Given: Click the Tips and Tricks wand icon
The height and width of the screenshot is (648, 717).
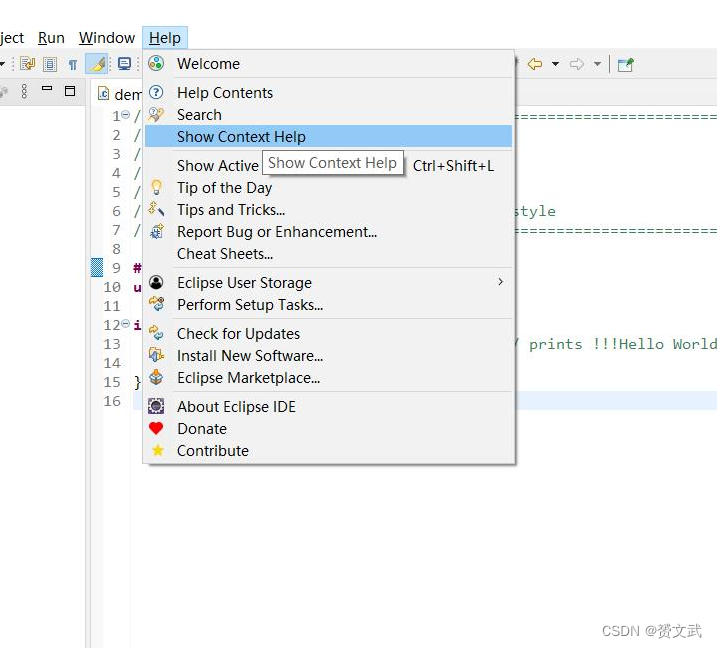Looking at the screenshot, I should pyautogui.click(x=156, y=209).
